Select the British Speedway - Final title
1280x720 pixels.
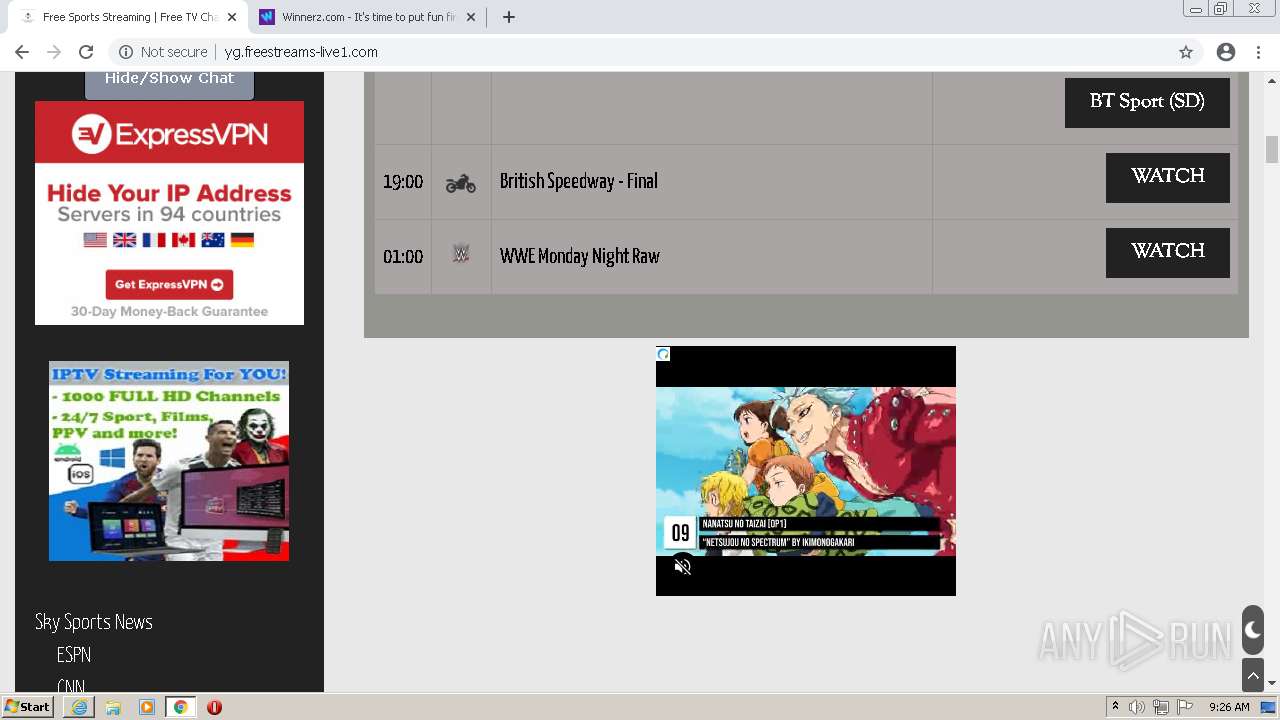tap(578, 181)
